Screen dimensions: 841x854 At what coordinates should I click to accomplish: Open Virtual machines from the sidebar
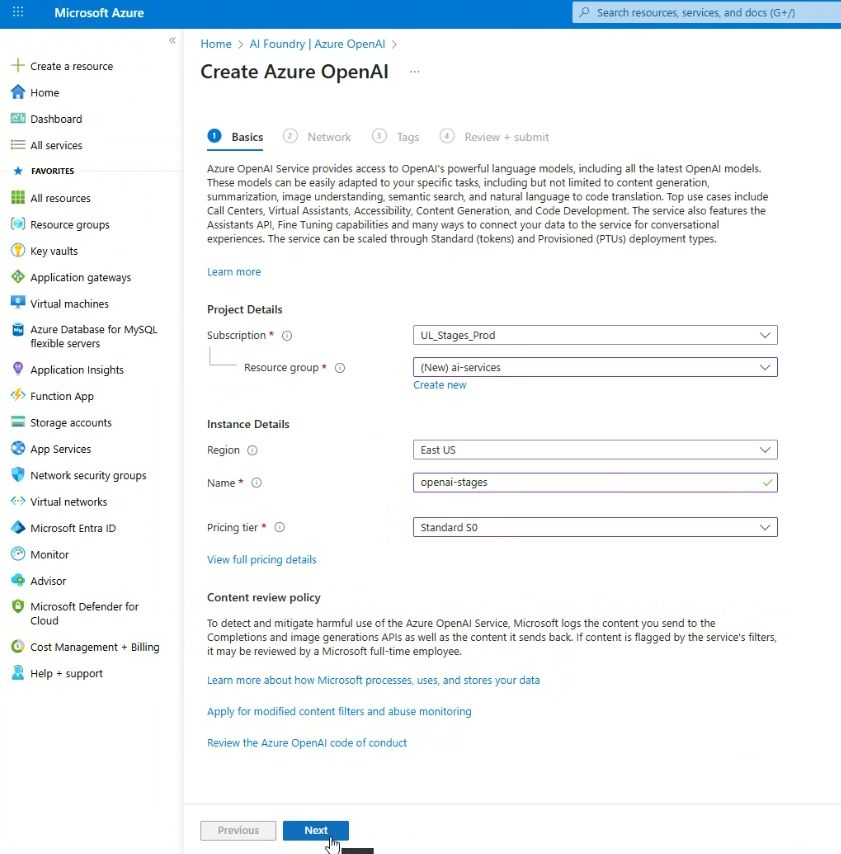tap(69, 304)
